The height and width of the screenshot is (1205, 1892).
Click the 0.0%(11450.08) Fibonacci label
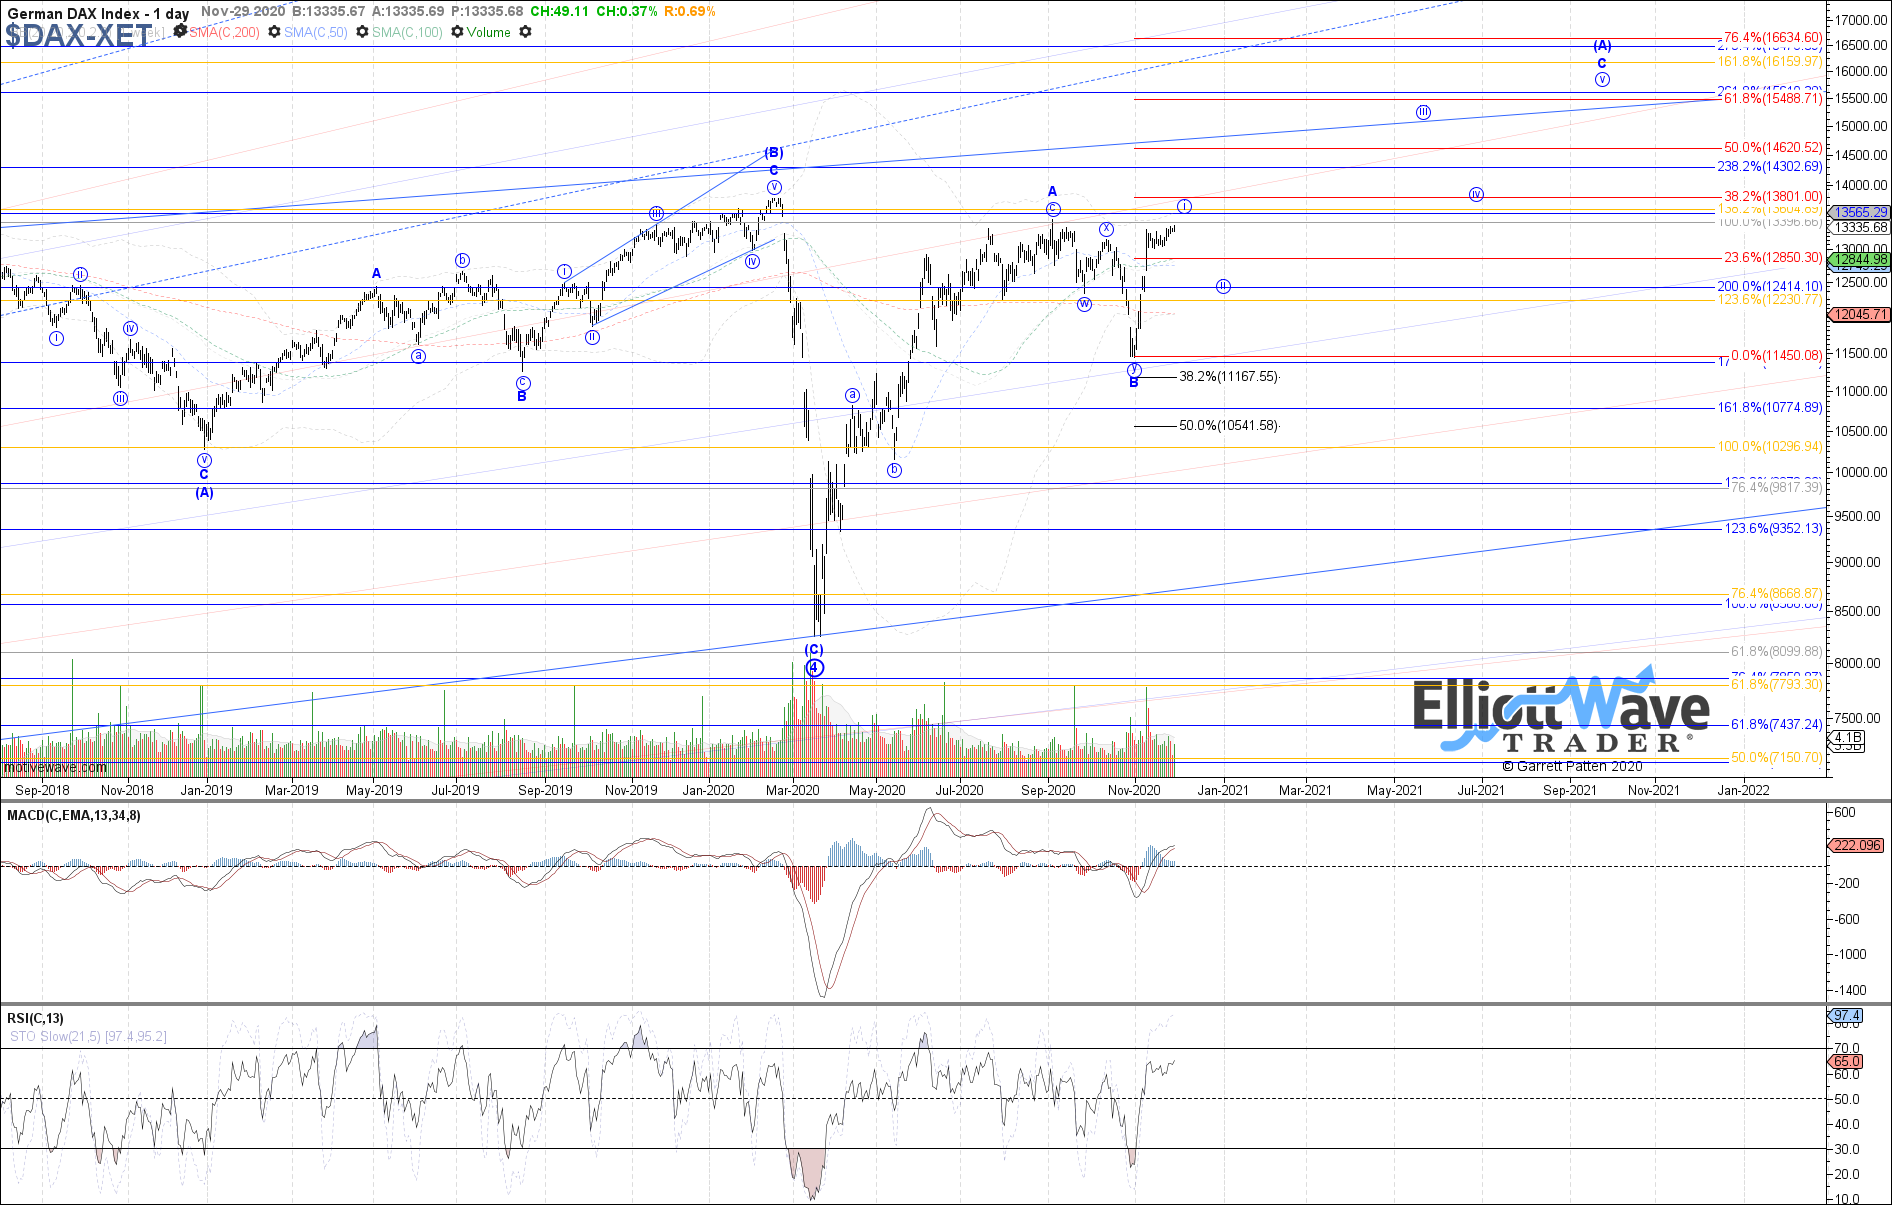(x=1776, y=356)
